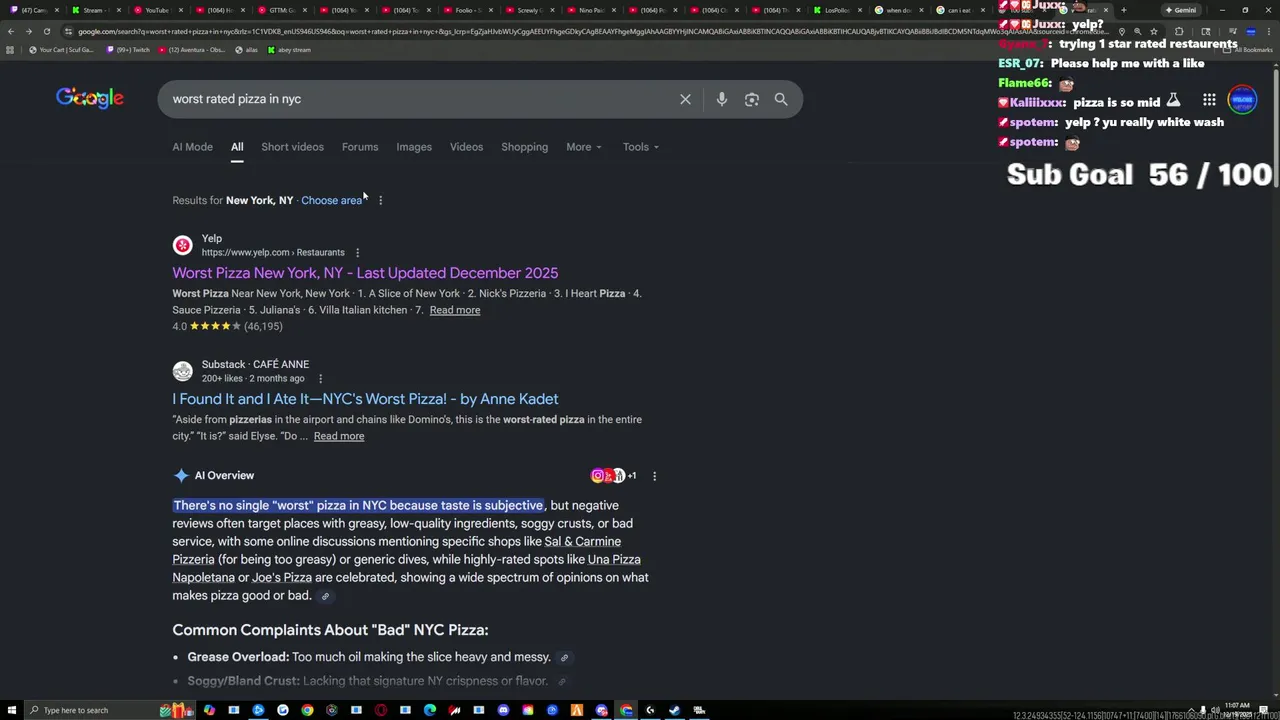1280x720 pixels.
Task: Open AI Overview three-dot options menu
Action: click(x=654, y=476)
